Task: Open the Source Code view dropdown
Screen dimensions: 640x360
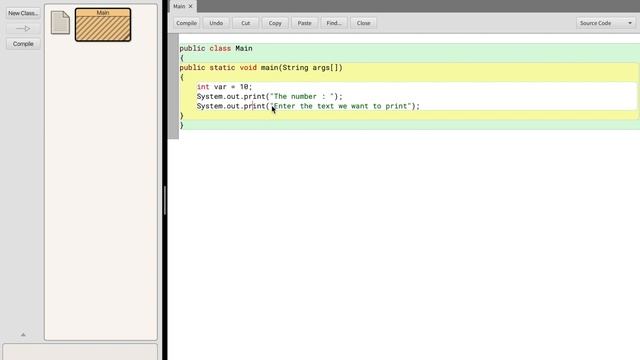Action: coord(606,23)
